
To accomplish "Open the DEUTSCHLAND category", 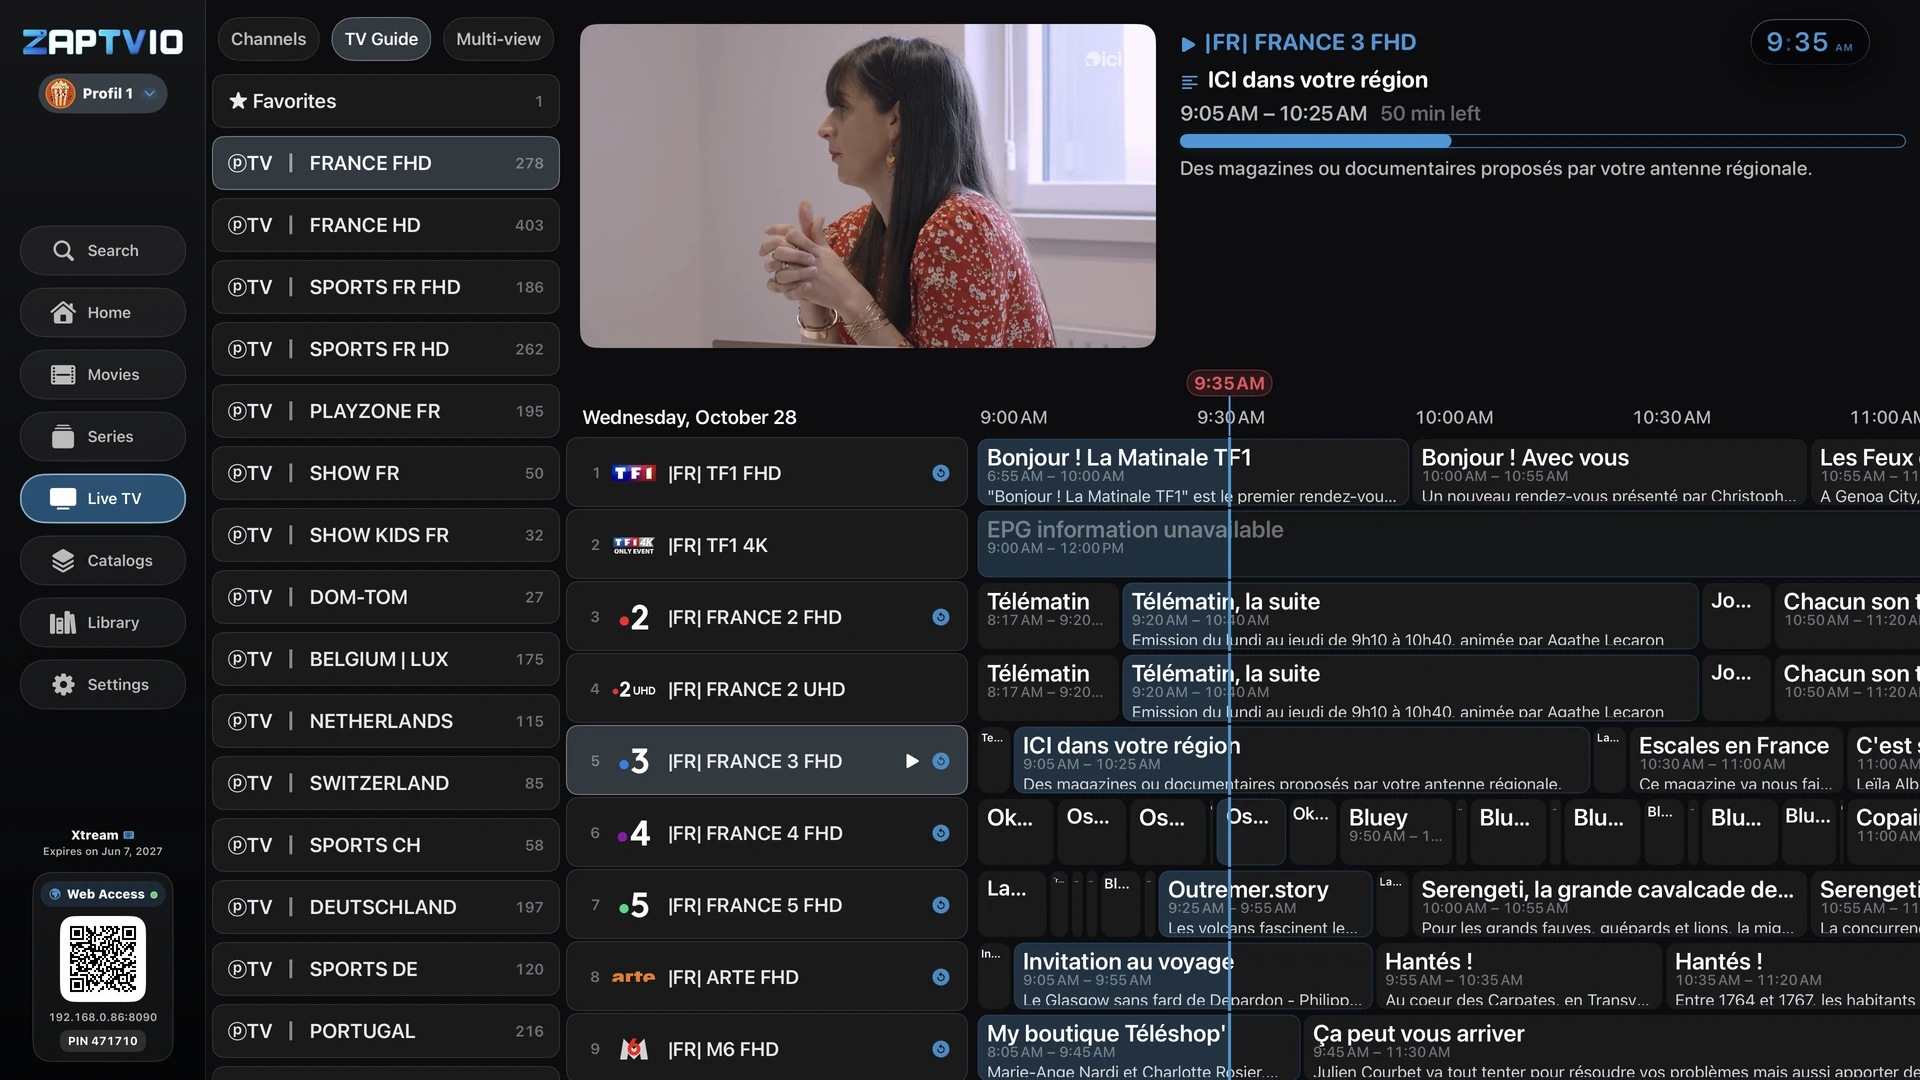I will [386, 907].
